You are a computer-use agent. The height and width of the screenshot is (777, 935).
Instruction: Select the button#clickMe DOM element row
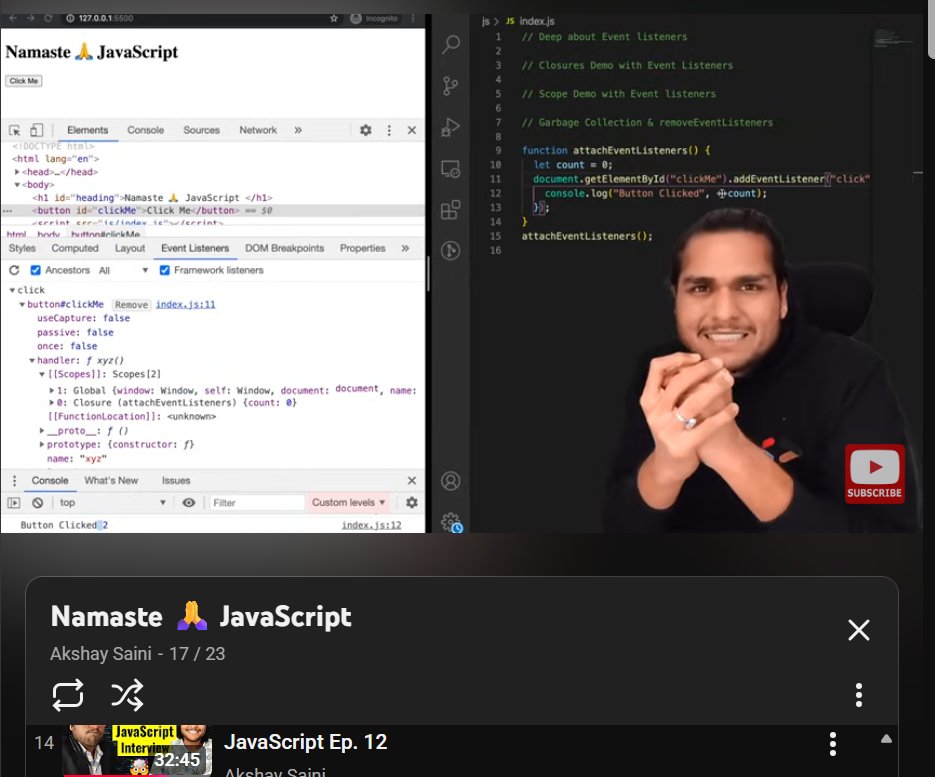click(x=213, y=210)
